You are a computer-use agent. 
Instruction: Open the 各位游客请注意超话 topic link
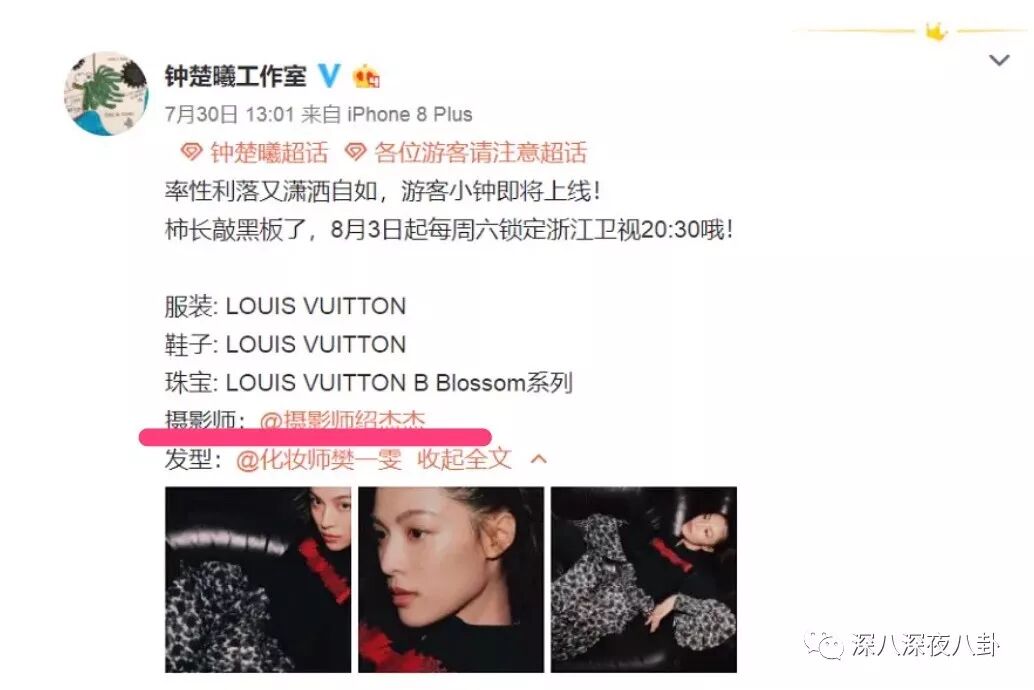[480, 152]
